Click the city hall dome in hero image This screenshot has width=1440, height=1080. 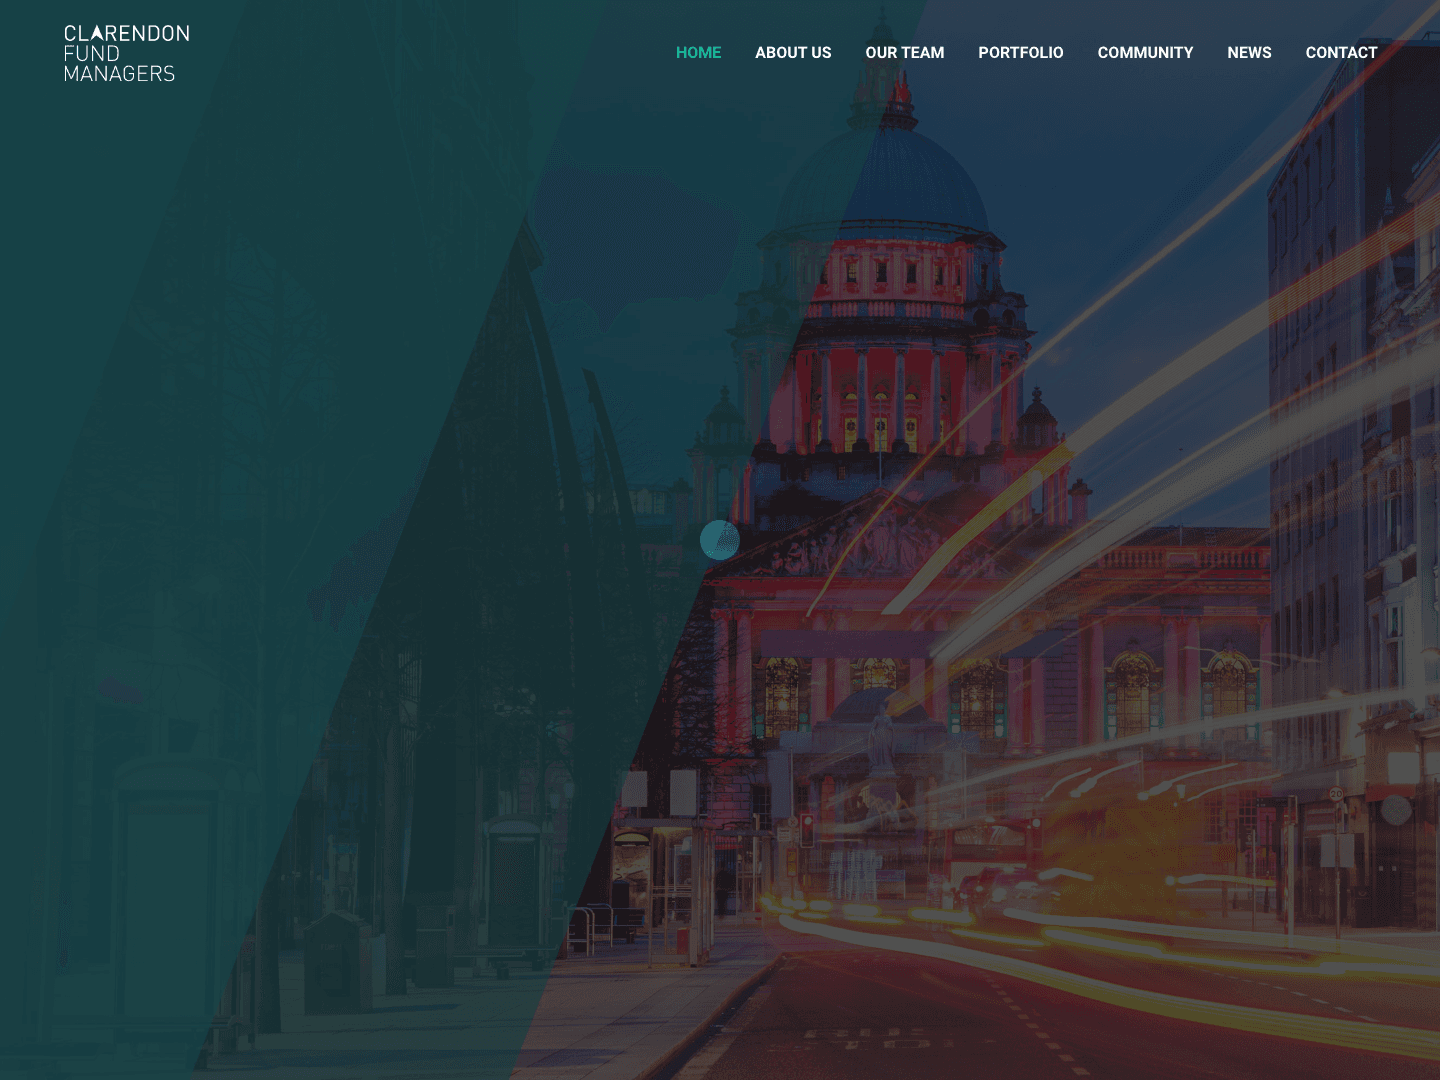click(900, 180)
